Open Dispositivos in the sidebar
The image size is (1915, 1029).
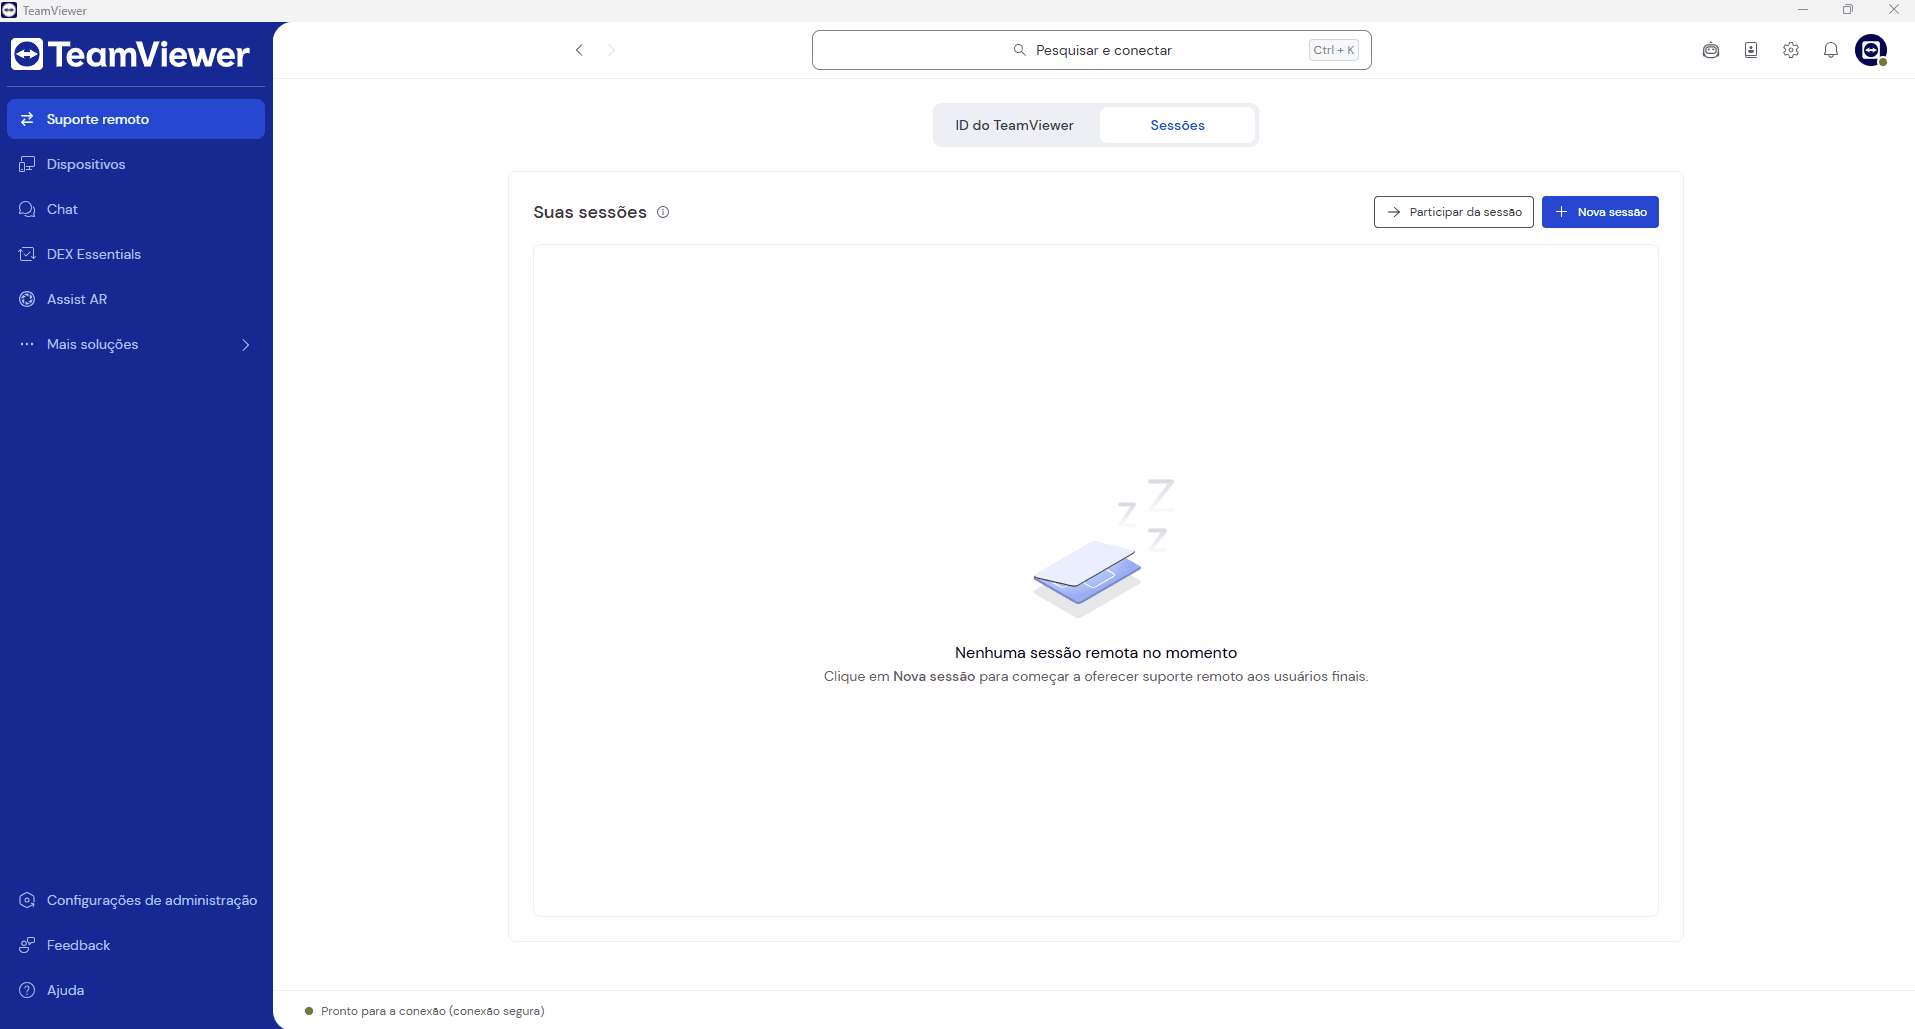click(136, 164)
